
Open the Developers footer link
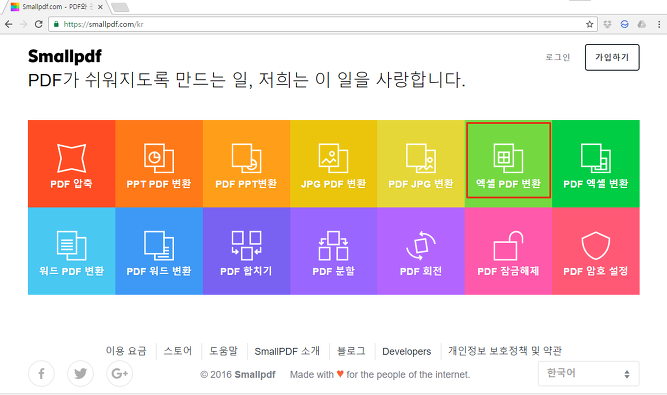407,352
